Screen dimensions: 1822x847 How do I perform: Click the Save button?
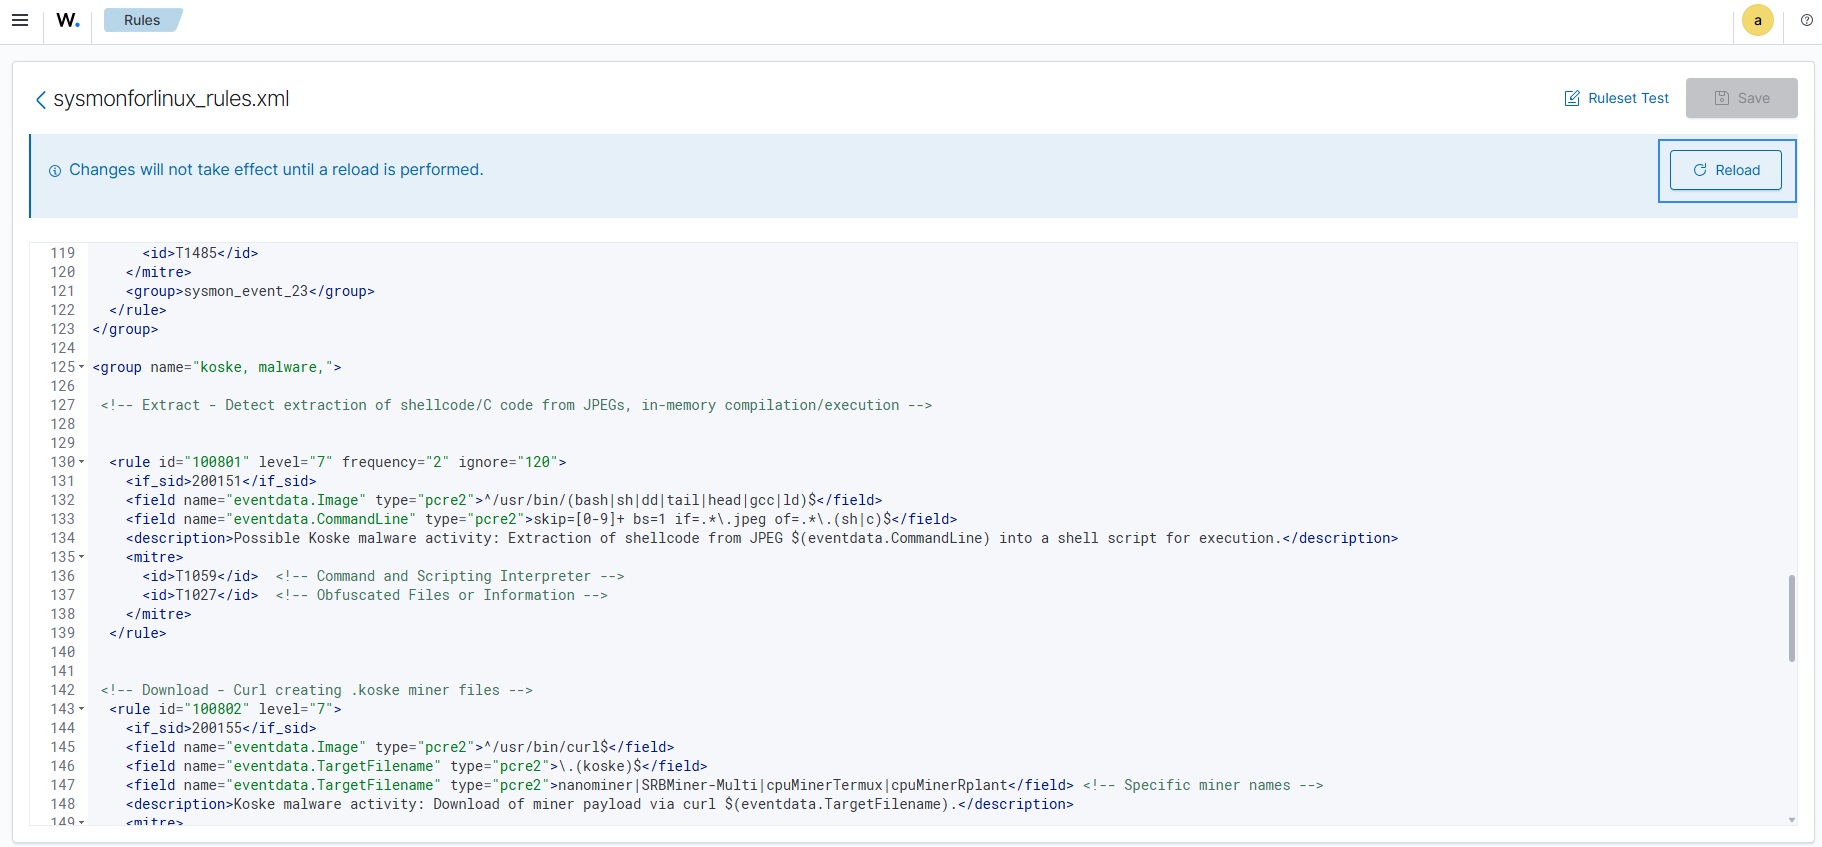(x=1741, y=98)
